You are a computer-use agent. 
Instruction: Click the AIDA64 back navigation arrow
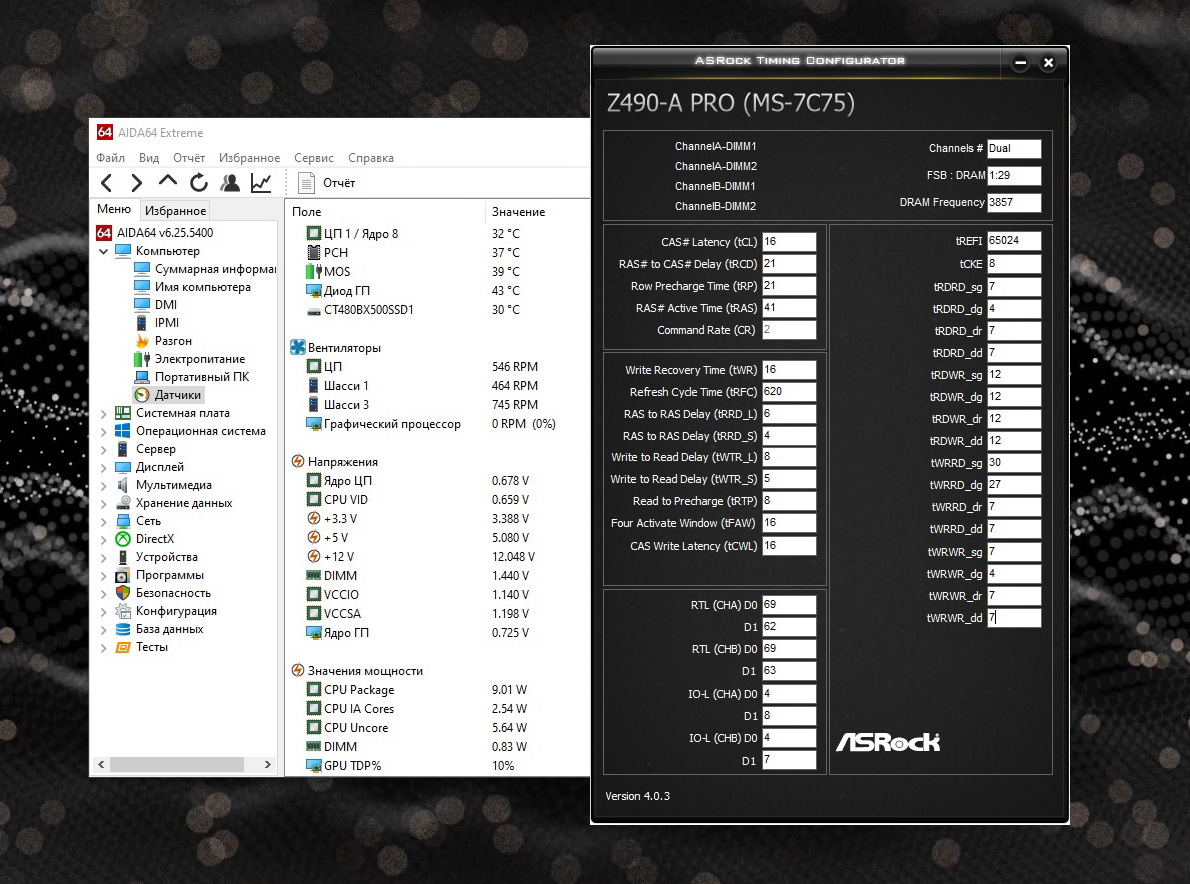click(x=107, y=183)
